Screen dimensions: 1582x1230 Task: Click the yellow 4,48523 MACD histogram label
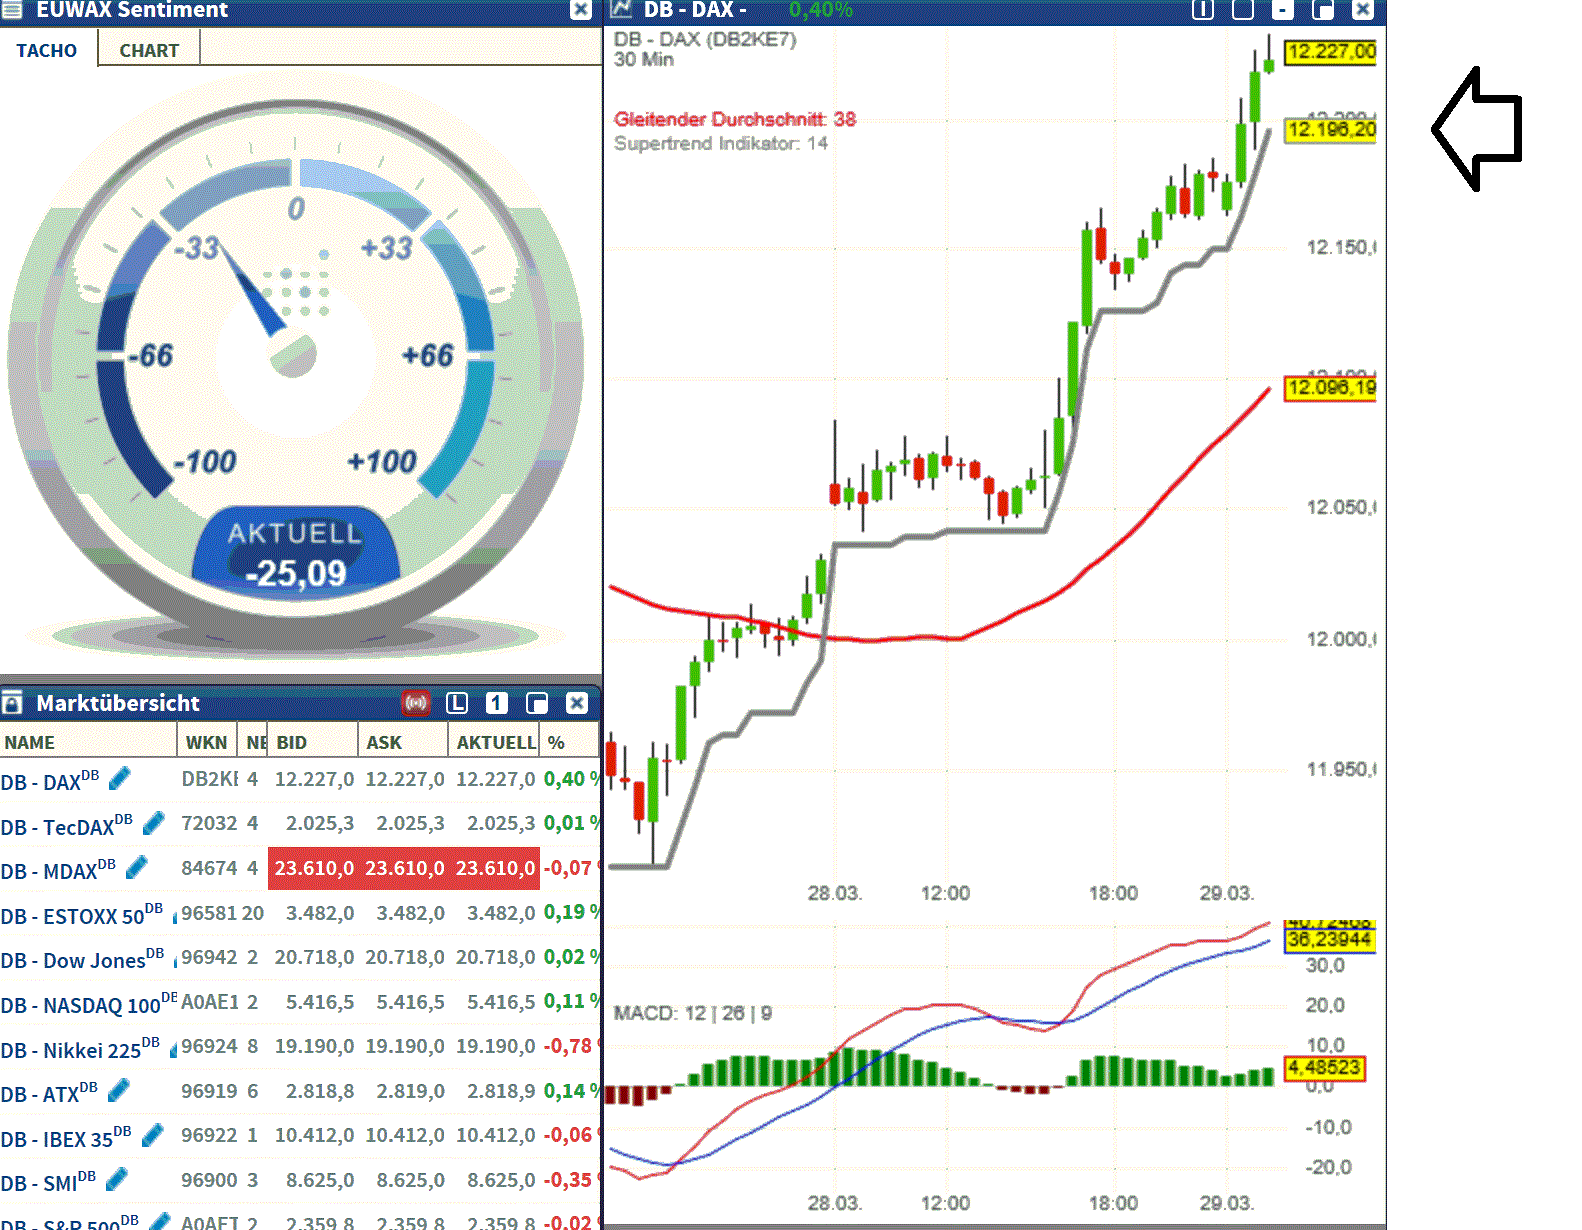click(1324, 1068)
